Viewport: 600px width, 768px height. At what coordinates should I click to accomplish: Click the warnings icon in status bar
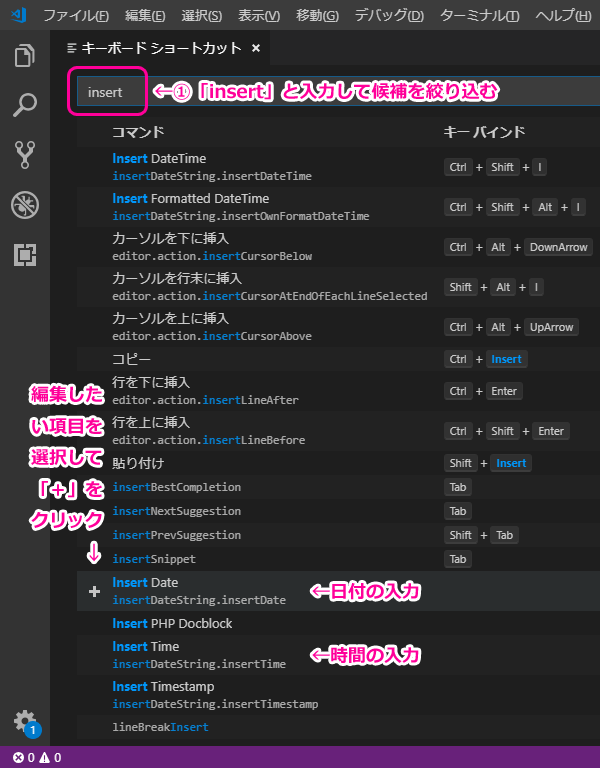[x=45, y=758]
